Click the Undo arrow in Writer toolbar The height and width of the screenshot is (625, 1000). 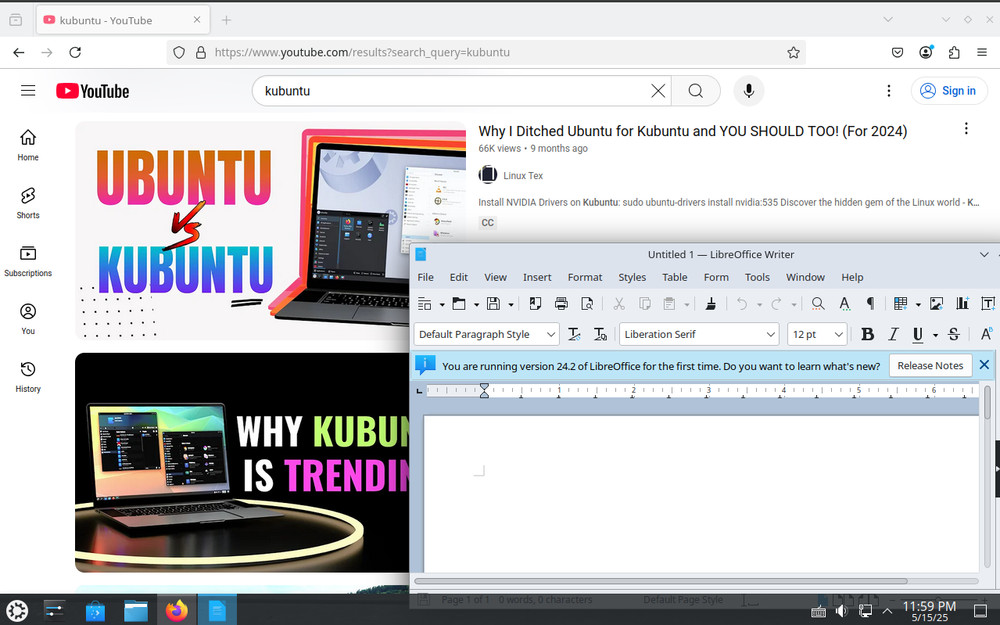point(742,304)
